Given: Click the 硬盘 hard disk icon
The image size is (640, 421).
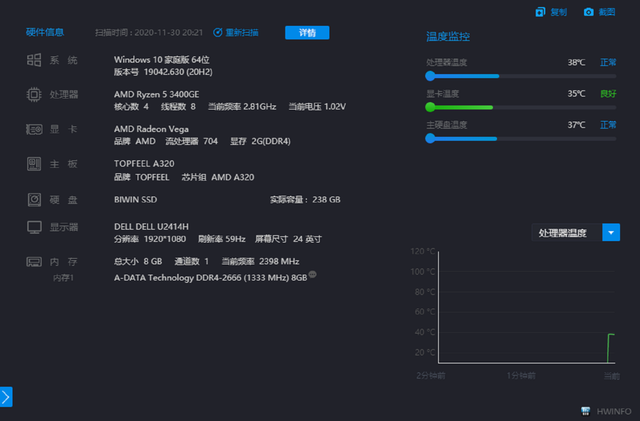Looking at the screenshot, I should pos(34,200).
